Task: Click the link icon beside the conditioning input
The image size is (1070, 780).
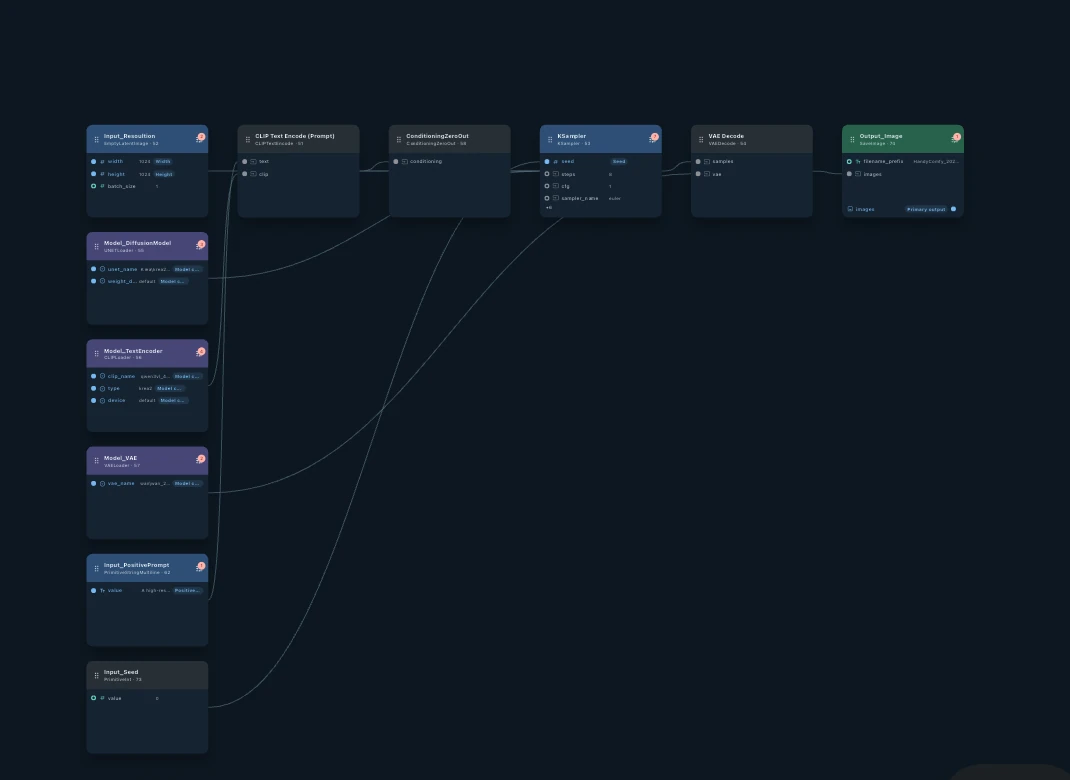Action: click(405, 162)
